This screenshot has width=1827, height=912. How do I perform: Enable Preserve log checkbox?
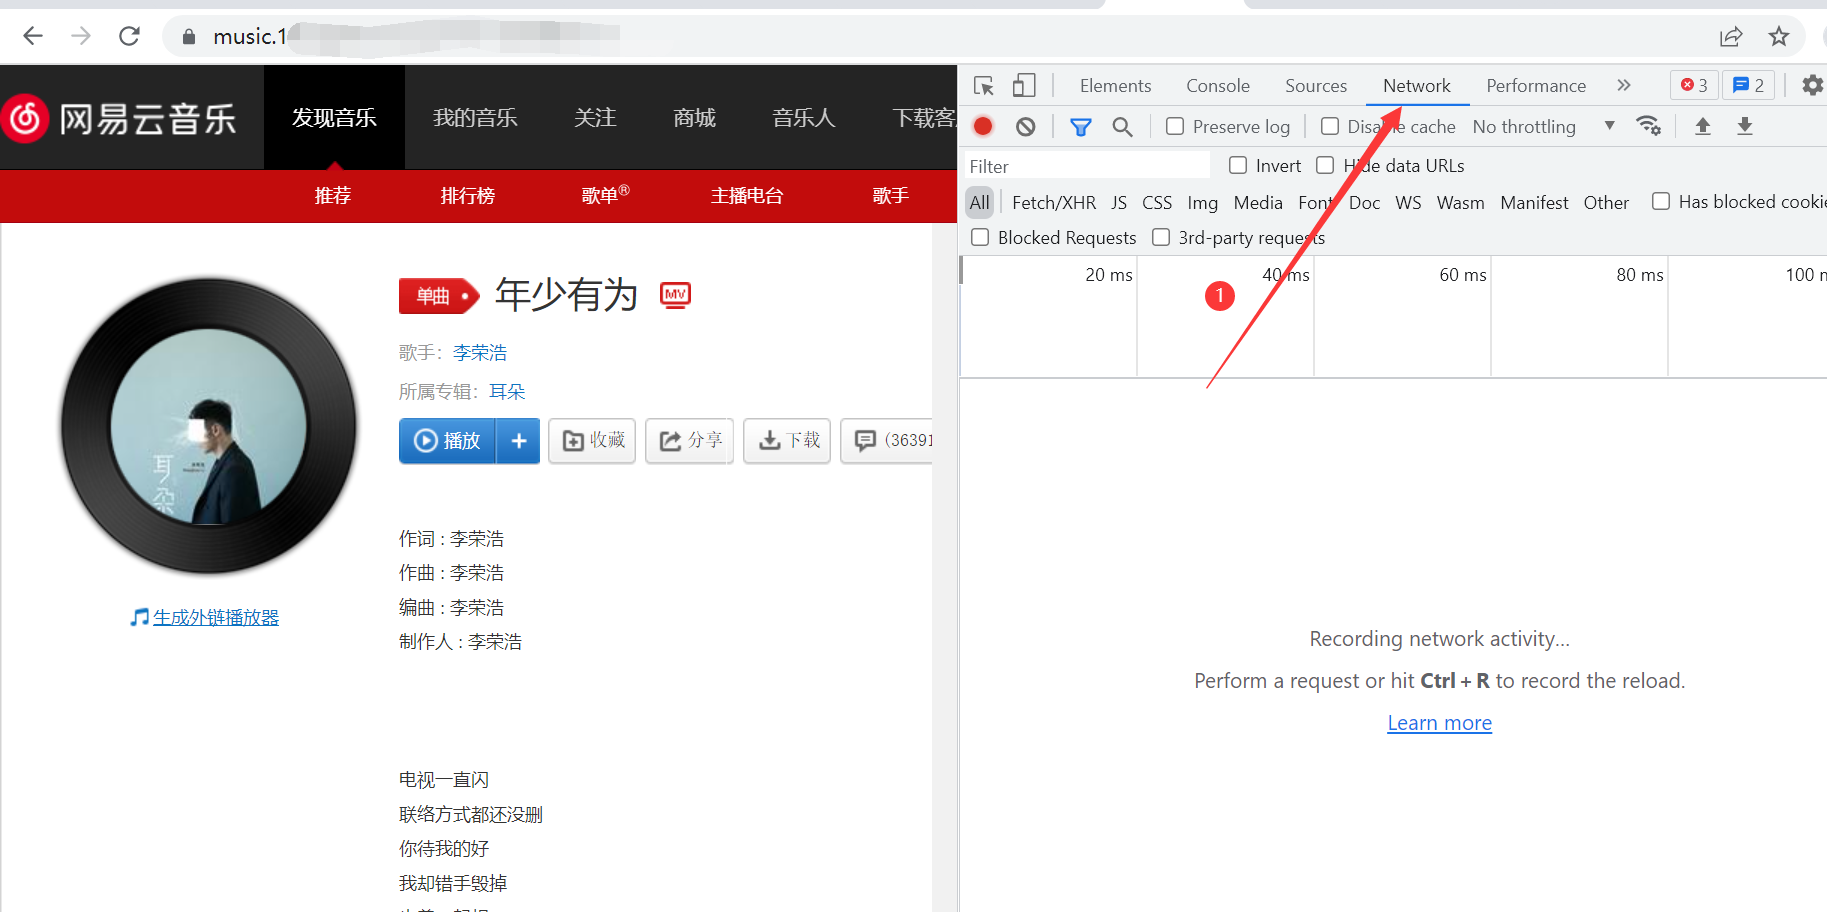1175,127
